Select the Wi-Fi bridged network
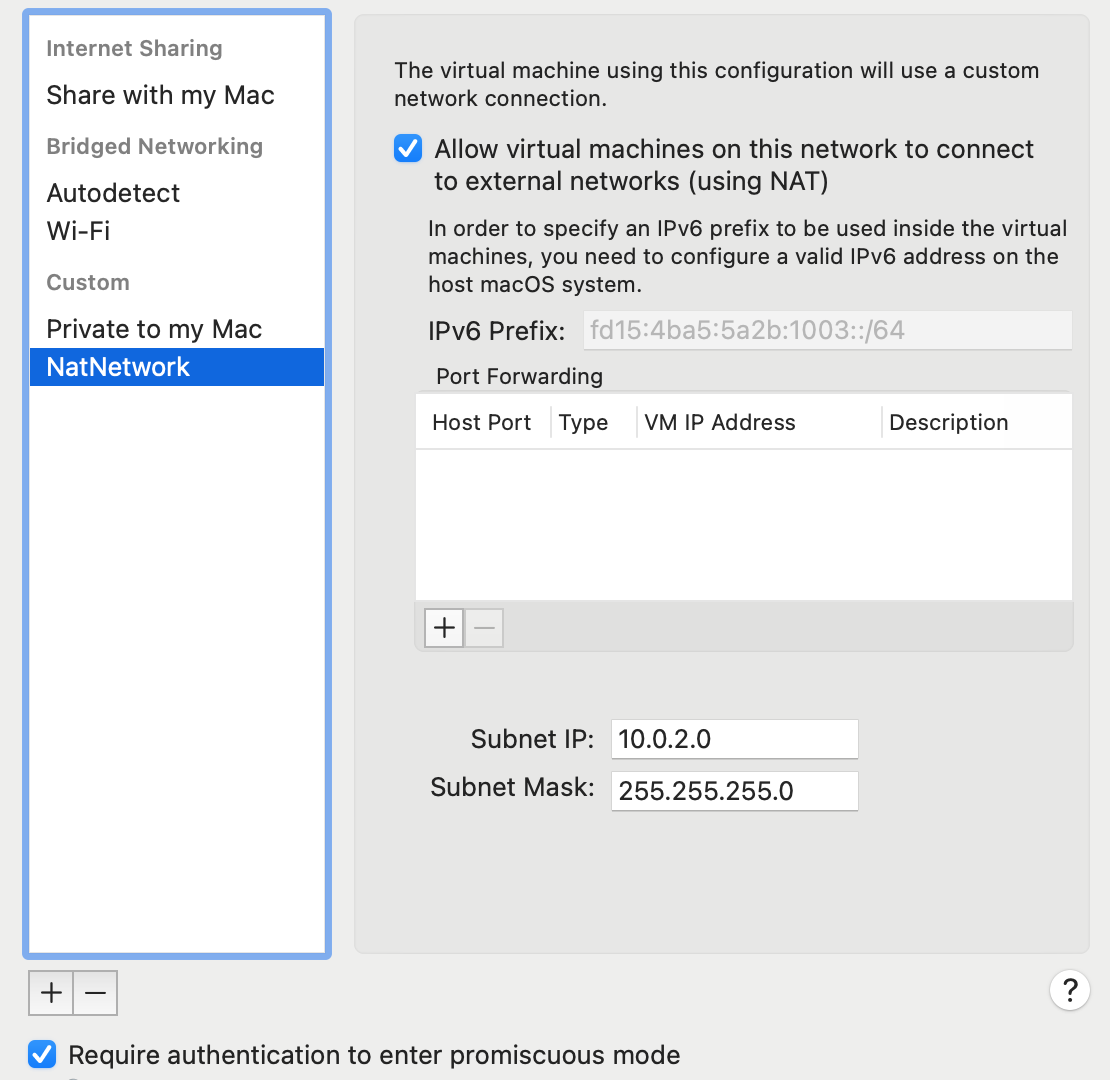The image size is (1110, 1080). pos(78,231)
